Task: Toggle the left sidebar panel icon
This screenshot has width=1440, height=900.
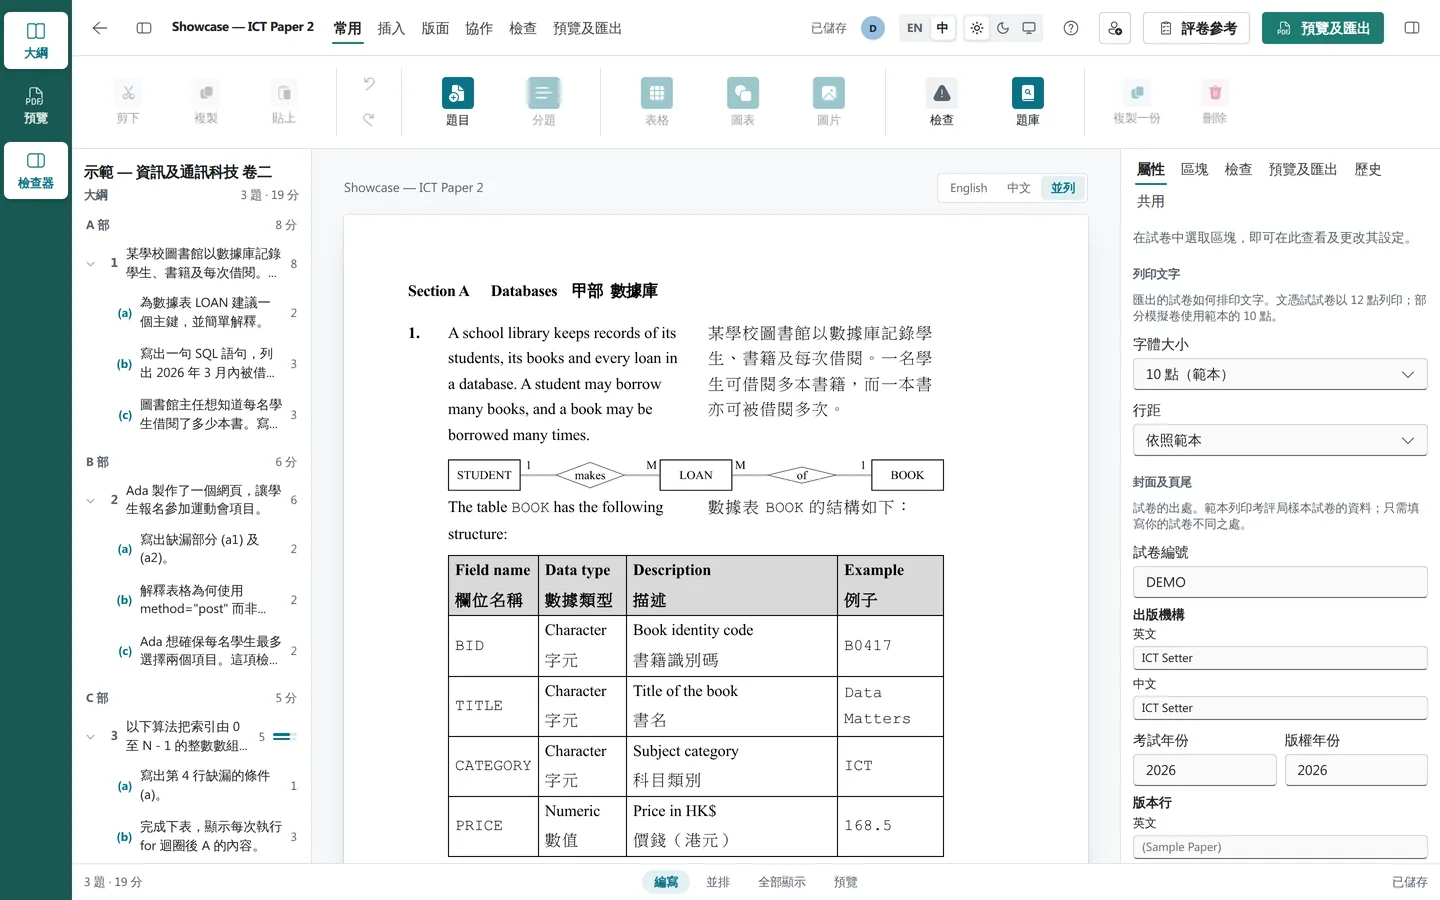Action: [x=144, y=28]
